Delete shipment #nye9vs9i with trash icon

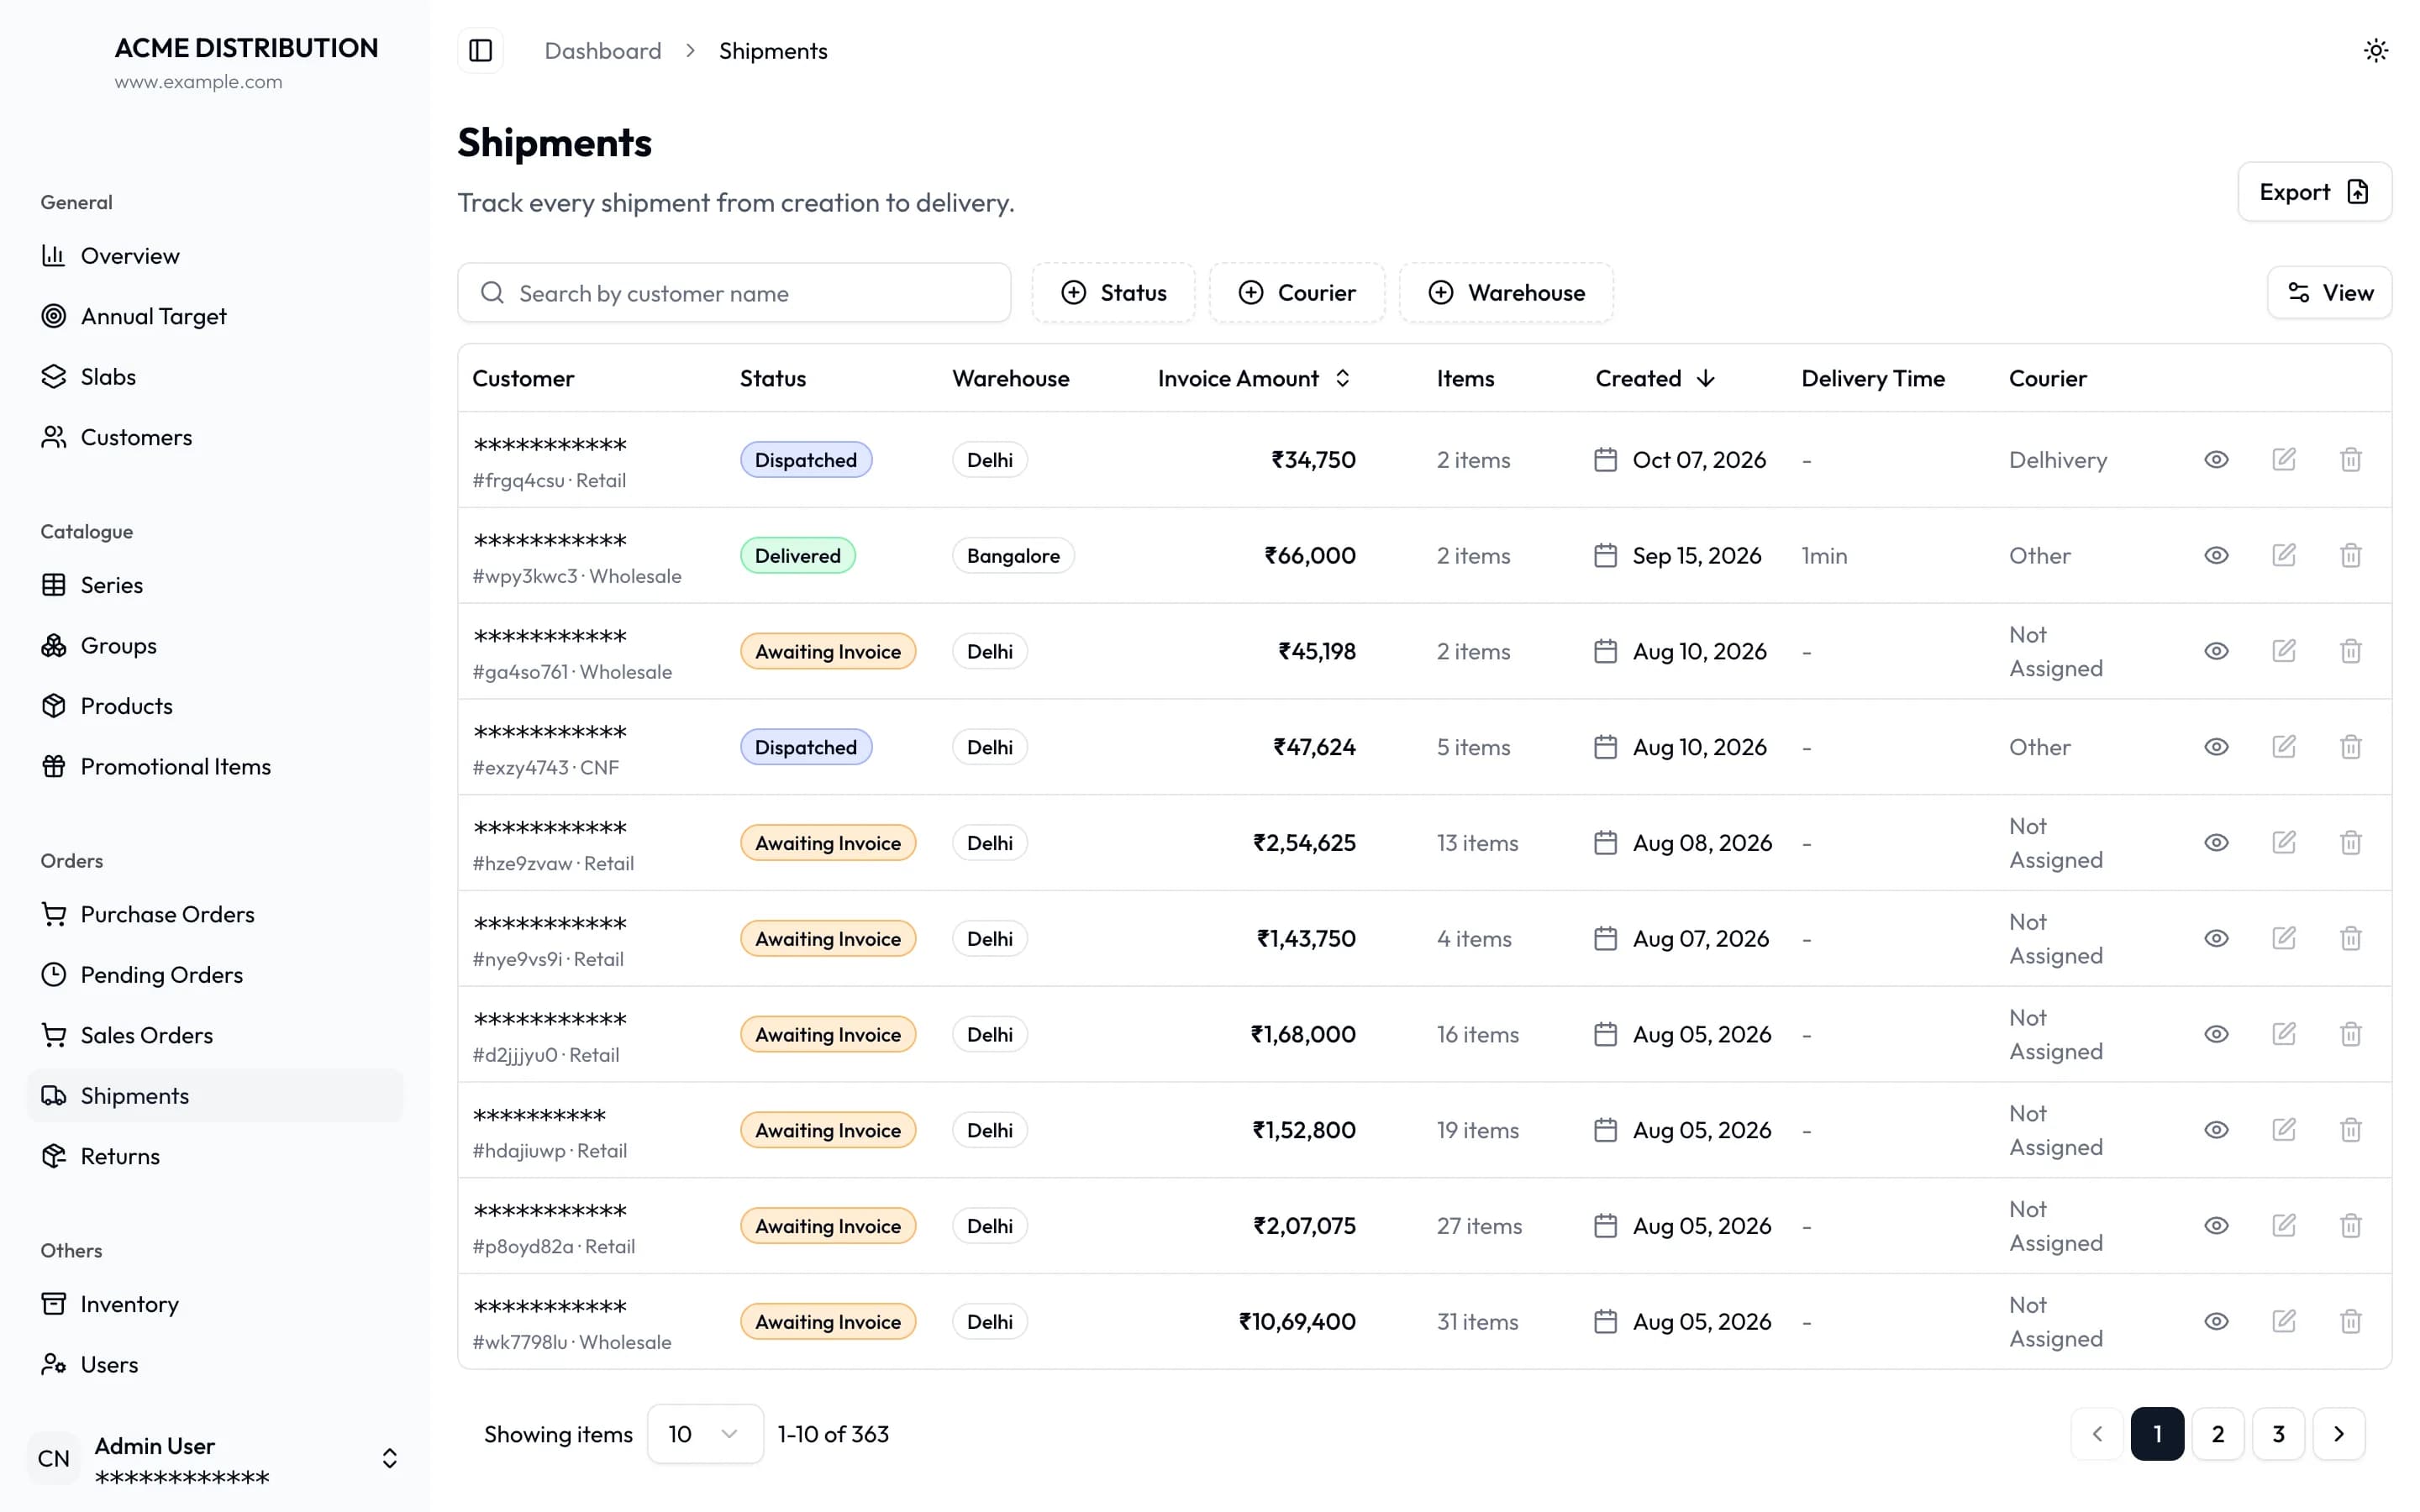point(2351,938)
